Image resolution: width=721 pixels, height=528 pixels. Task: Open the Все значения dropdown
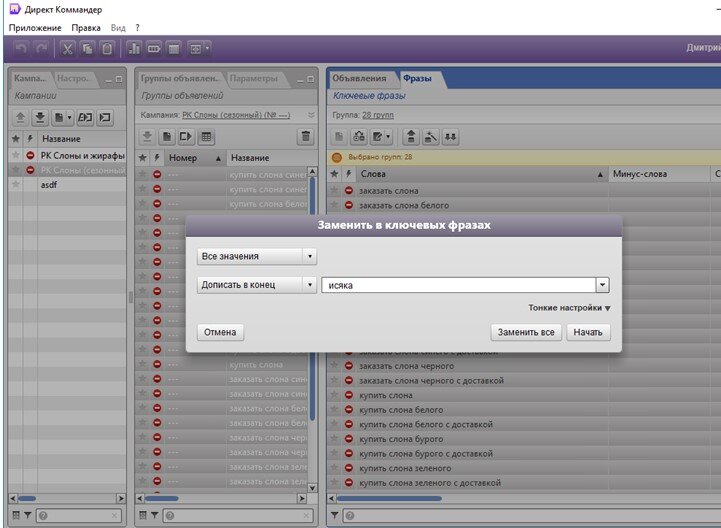[257, 256]
